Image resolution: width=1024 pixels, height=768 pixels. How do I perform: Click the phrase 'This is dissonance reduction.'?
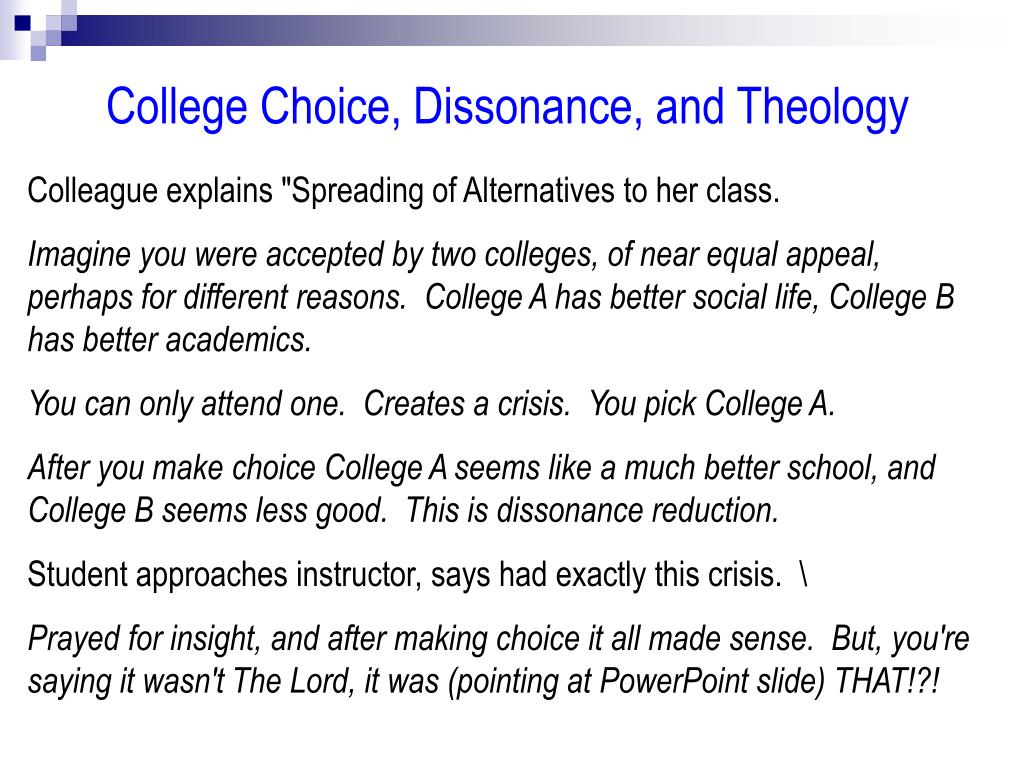point(592,511)
